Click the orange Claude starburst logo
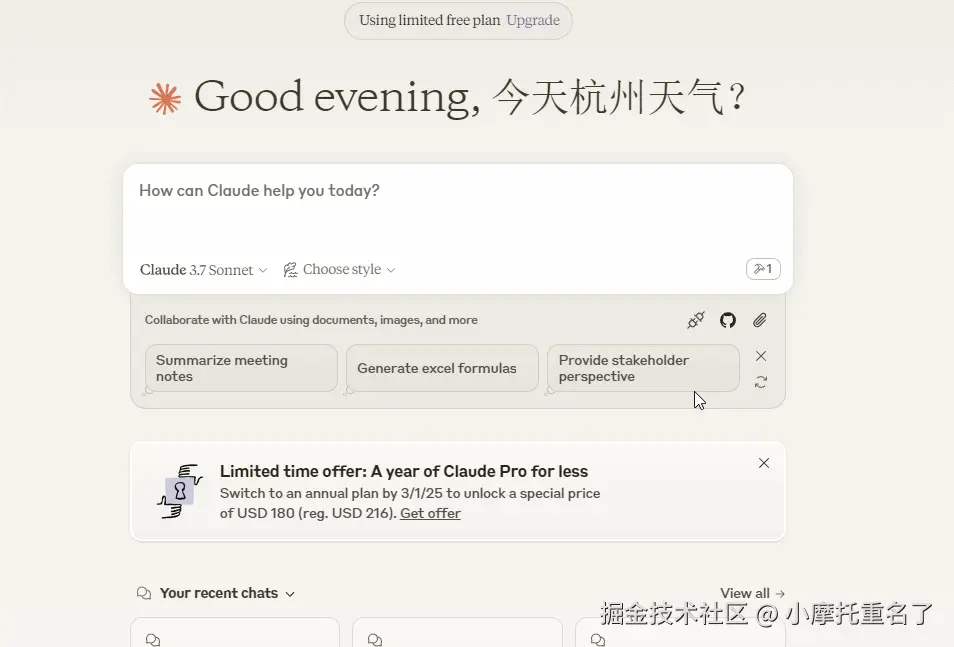 [x=165, y=99]
